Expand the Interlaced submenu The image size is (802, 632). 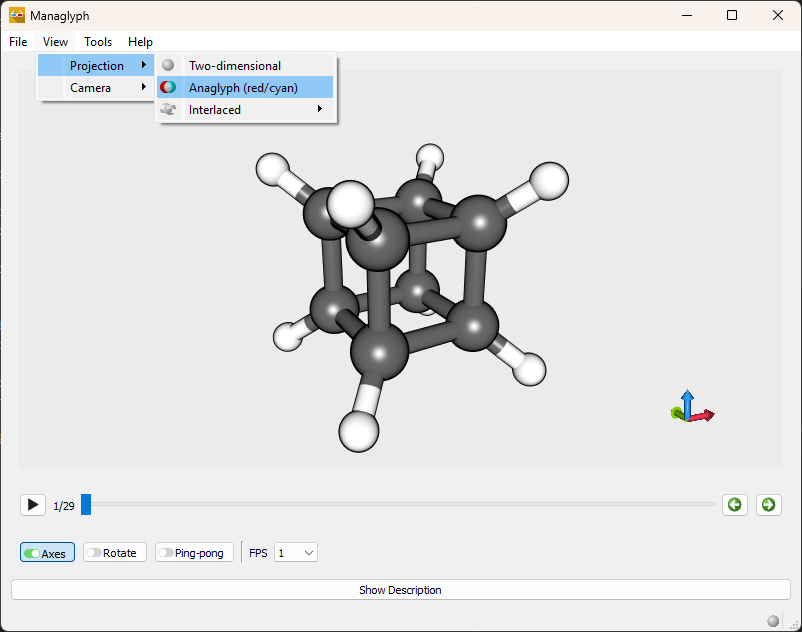coord(246,110)
